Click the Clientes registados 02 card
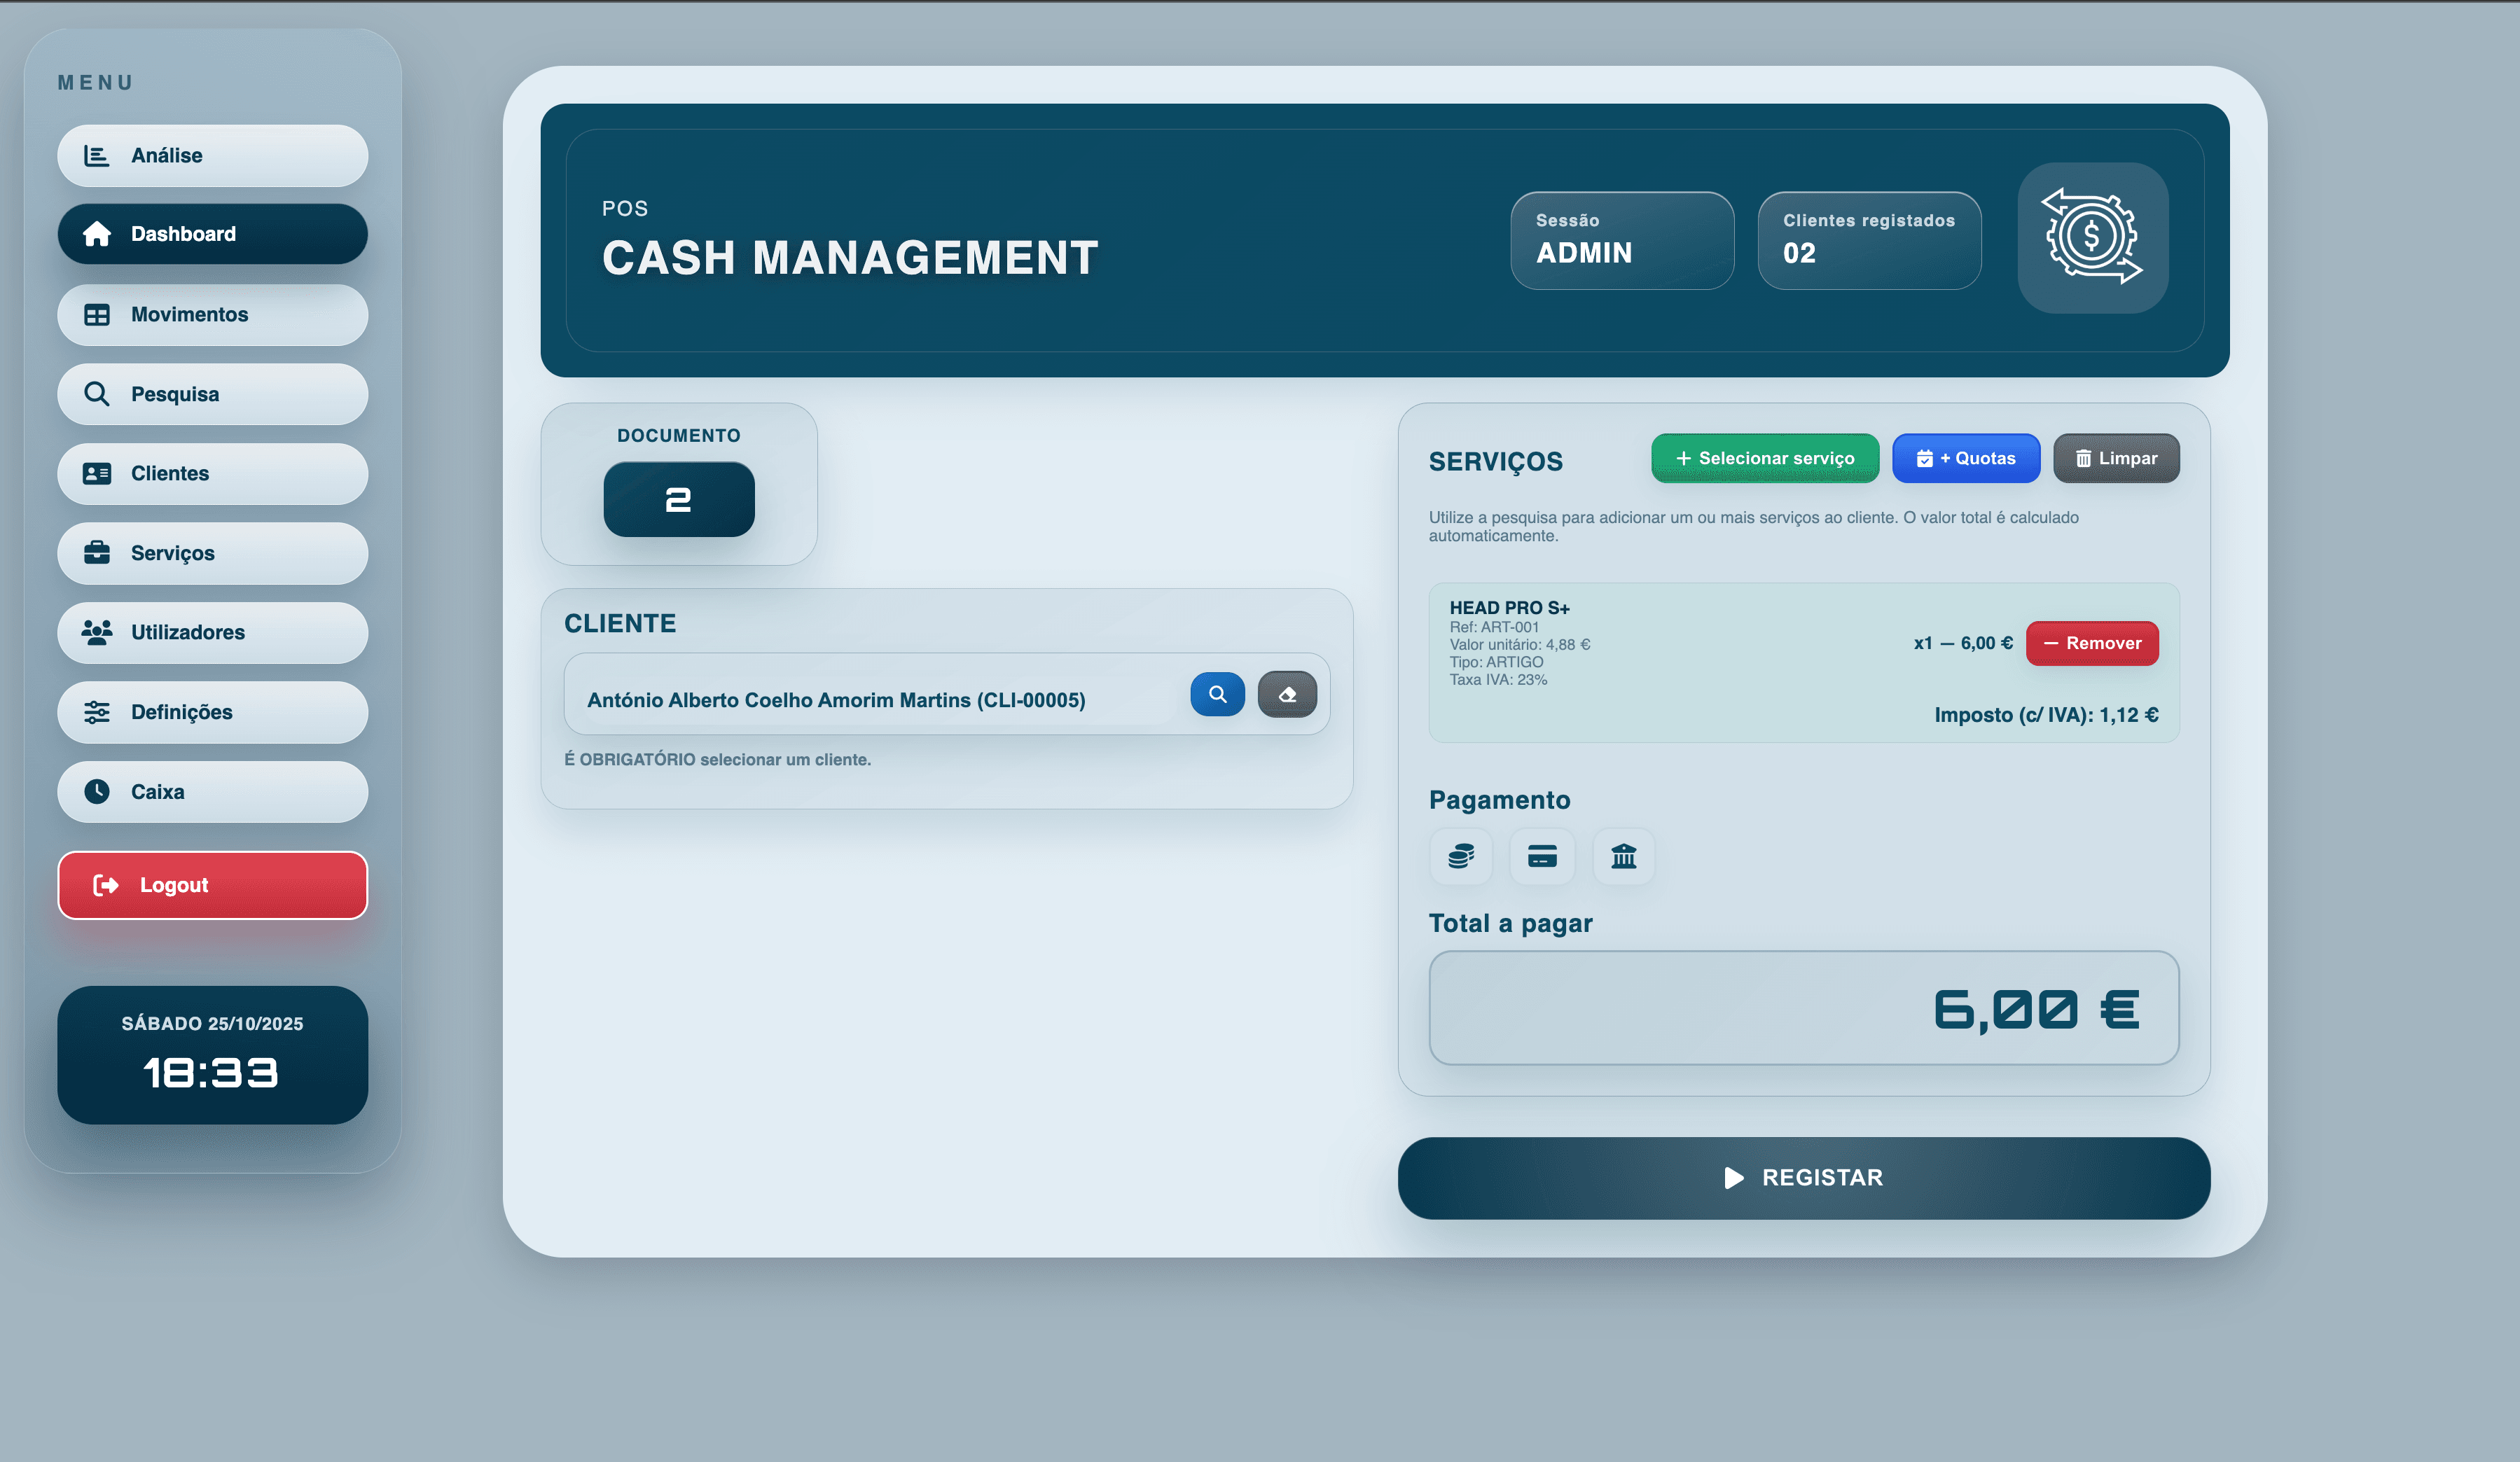2520x1462 pixels. [x=1869, y=241]
